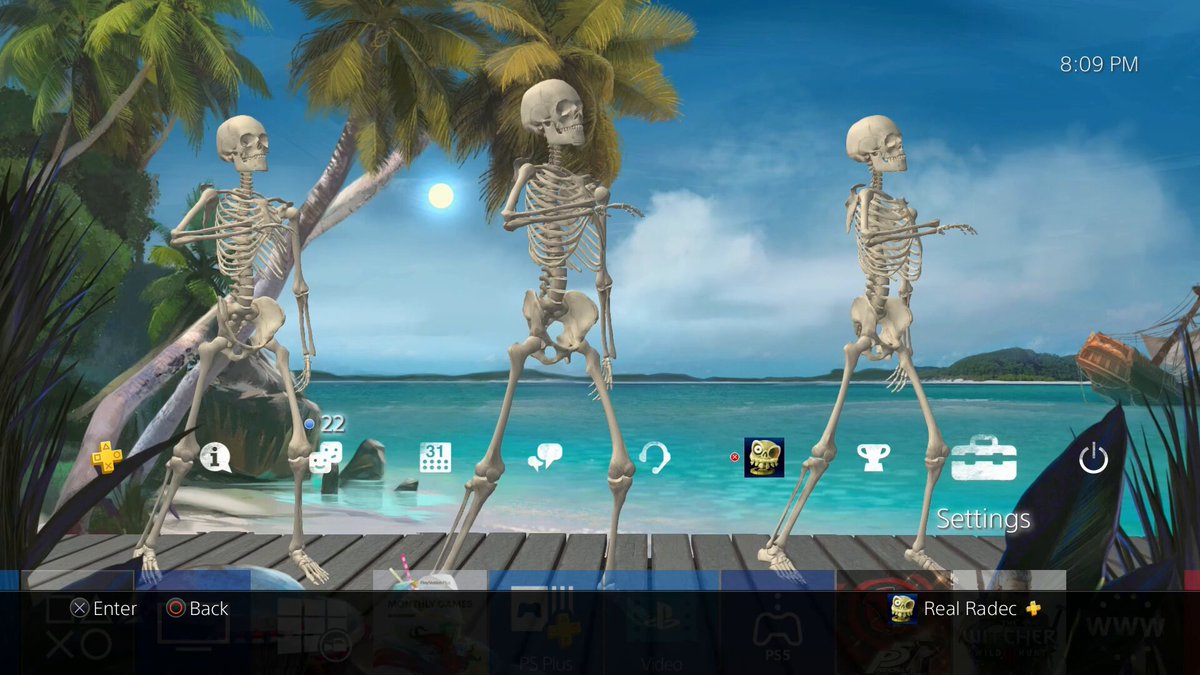Viewport: 1200px width, 675px height.
Task: Open the Power options icon
Action: [1093, 458]
